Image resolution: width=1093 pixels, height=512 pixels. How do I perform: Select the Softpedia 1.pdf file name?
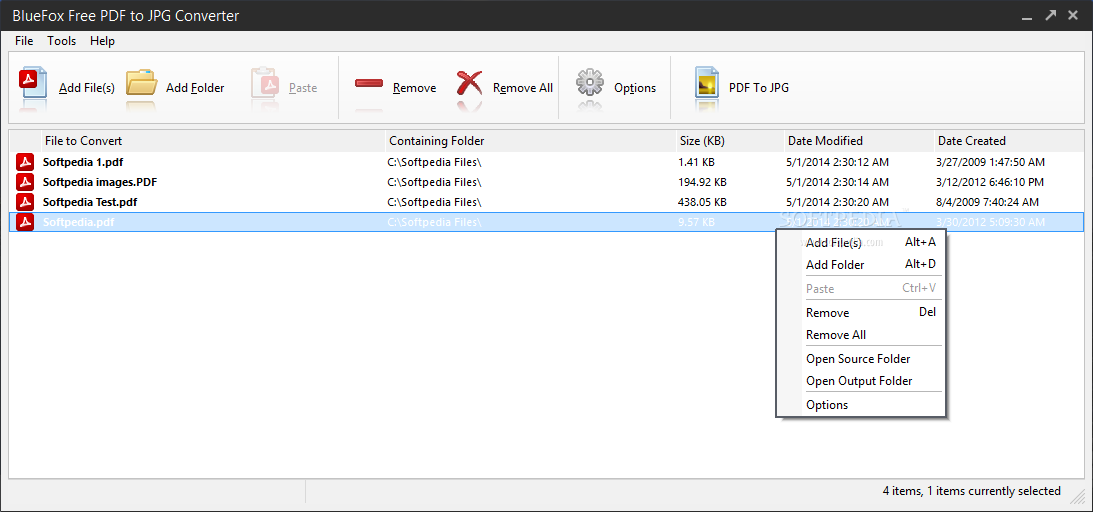[83, 162]
